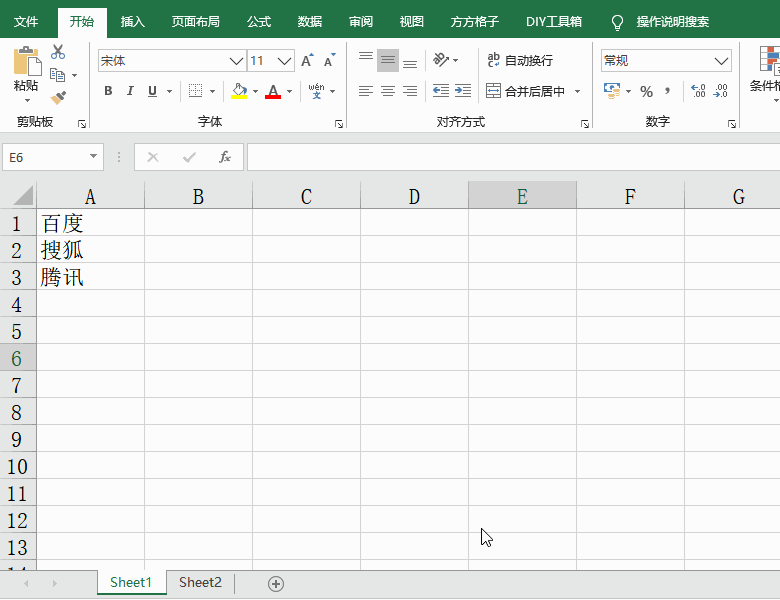780x600 pixels.
Task: Open the font name dropdown (宋体)
Action: tap(237, 61)
